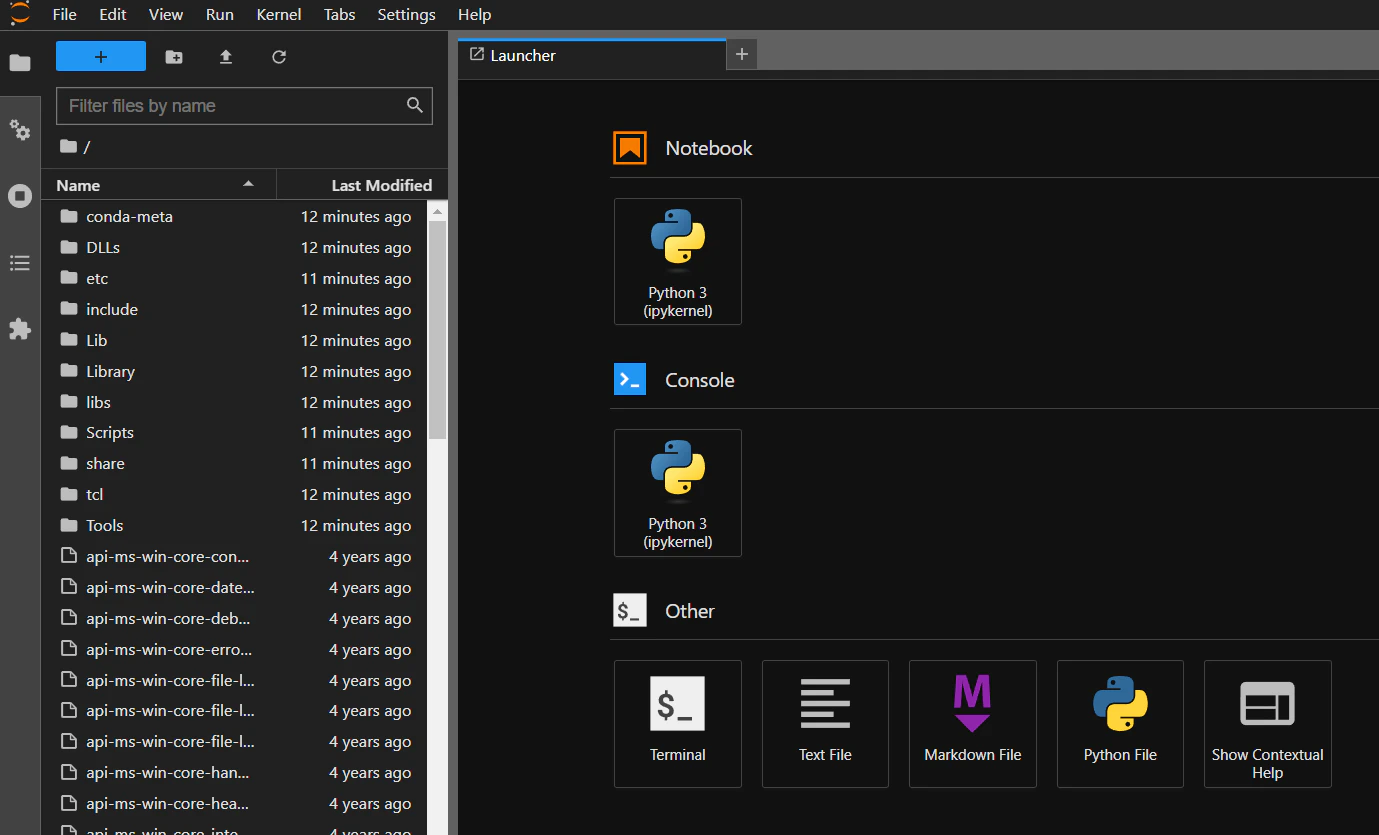Screen dimensions: 1379x835
Task: Sort files by Last Modified column
Action: (363, 185)
